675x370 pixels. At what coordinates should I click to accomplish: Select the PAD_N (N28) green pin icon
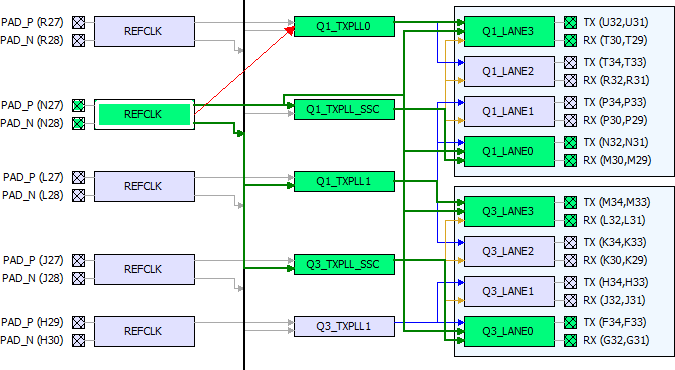(x=78, y=124)
